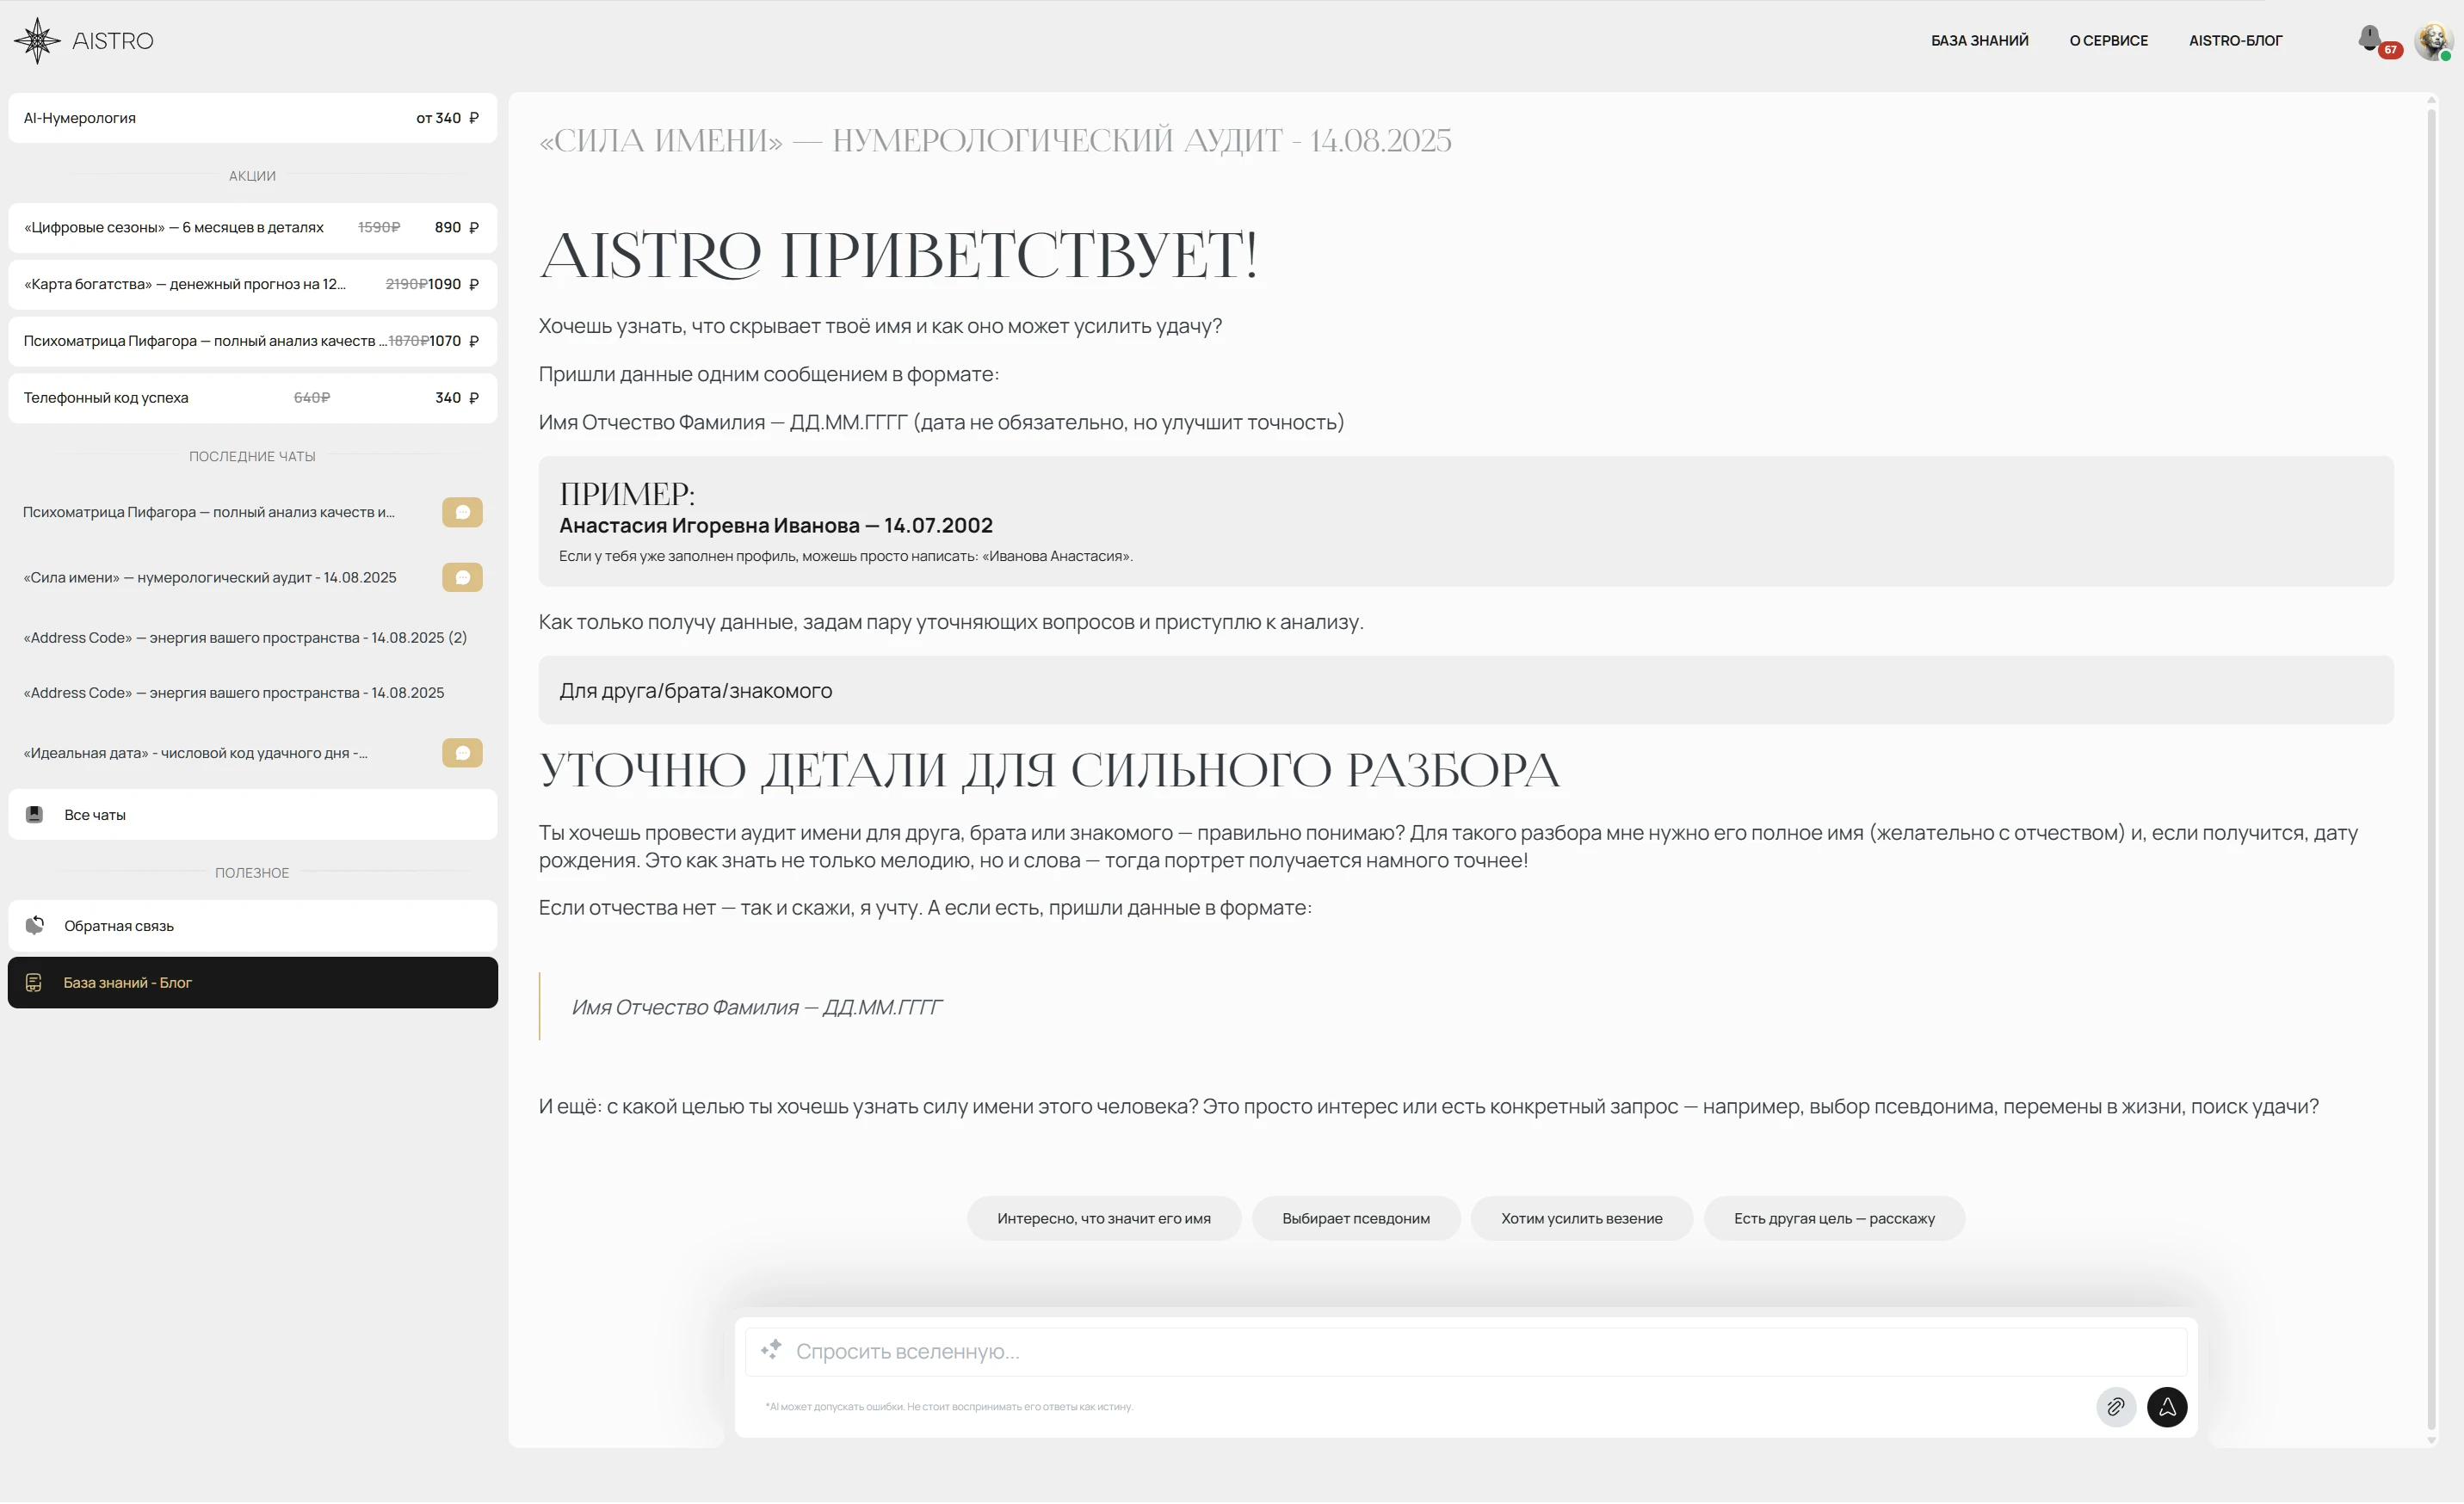Viewport: 2464px width, 1504px height.
Task: Click the sparkle icon in message field
Action: coord(770,1351)
